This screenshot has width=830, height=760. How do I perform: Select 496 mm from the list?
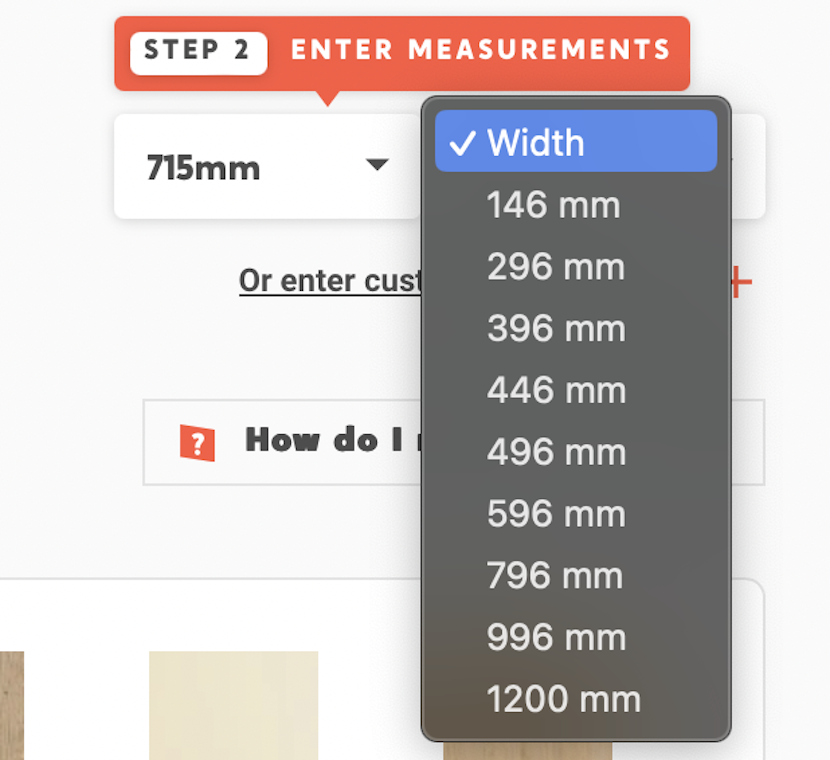pyautogui.click(x=556, y=452)
